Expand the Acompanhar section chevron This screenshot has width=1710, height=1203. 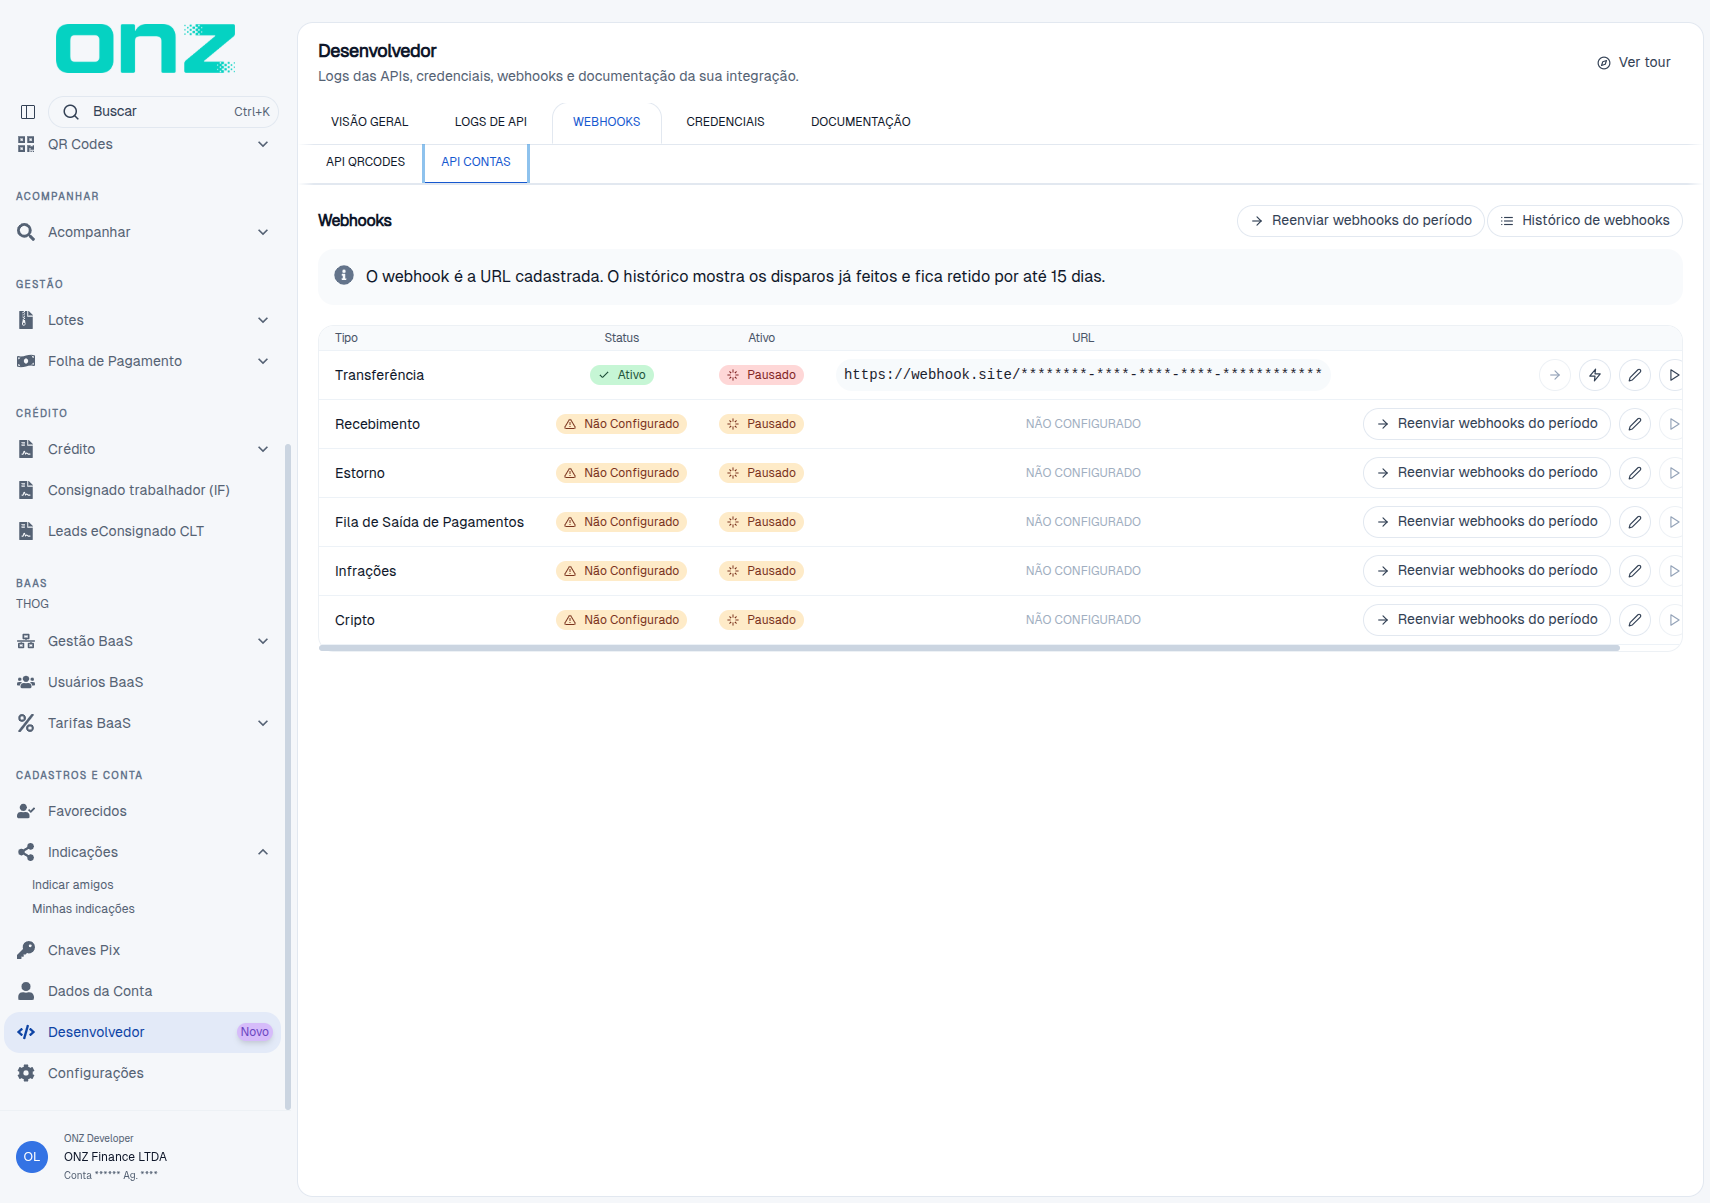(x=263, y=232)
